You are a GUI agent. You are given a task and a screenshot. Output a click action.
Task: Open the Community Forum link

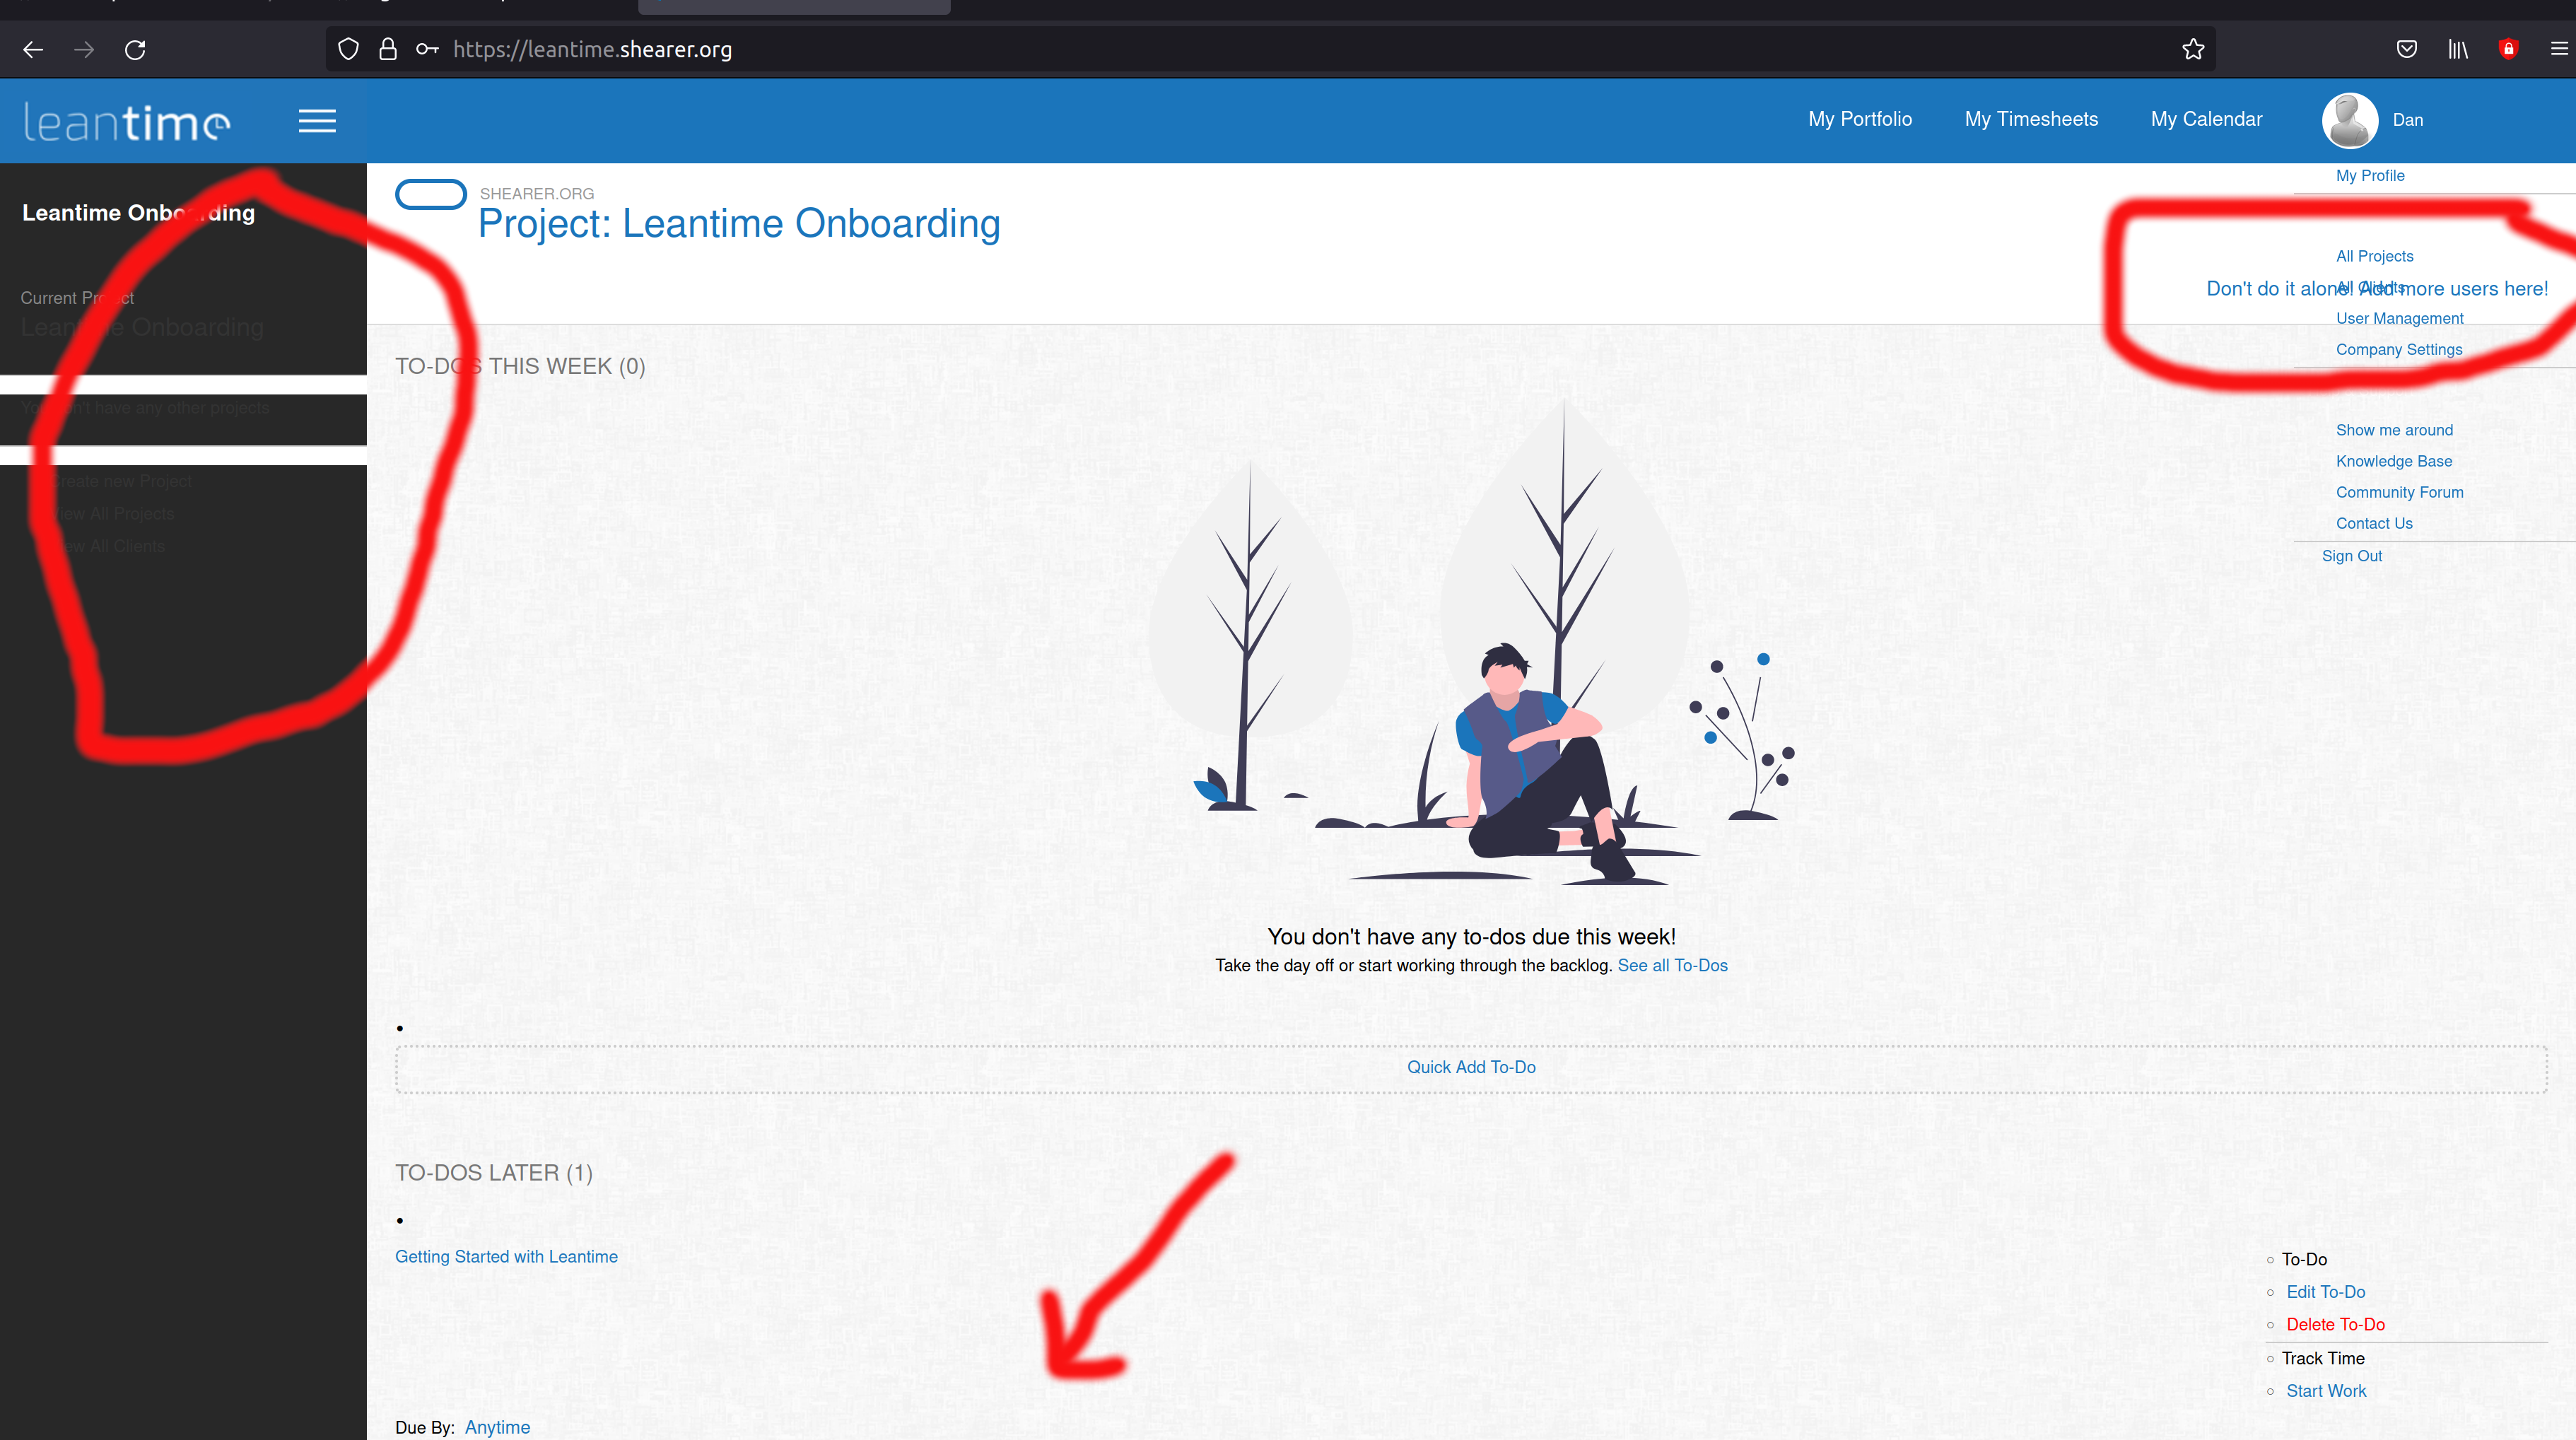[2400, 492]
